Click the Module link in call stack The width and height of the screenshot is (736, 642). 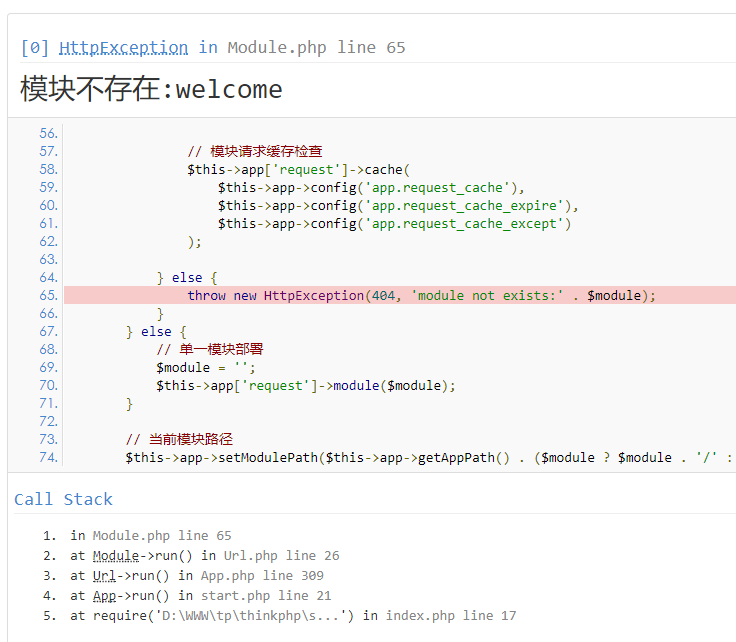point(116,556)
